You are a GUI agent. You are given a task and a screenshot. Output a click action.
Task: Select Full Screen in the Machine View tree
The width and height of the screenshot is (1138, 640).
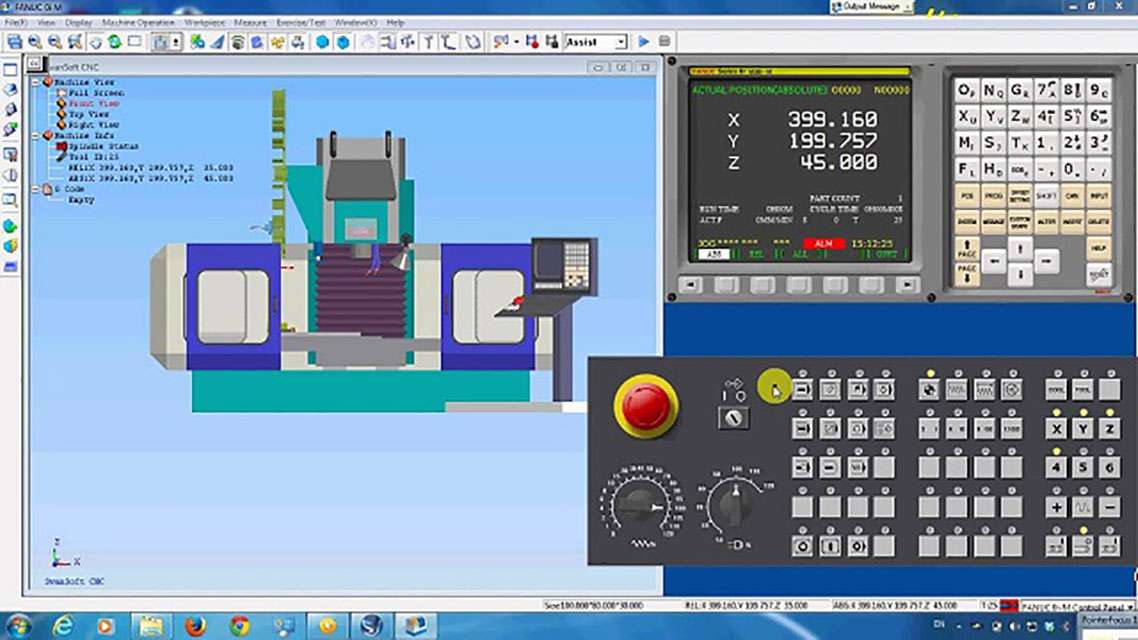[x=96, y=93]
